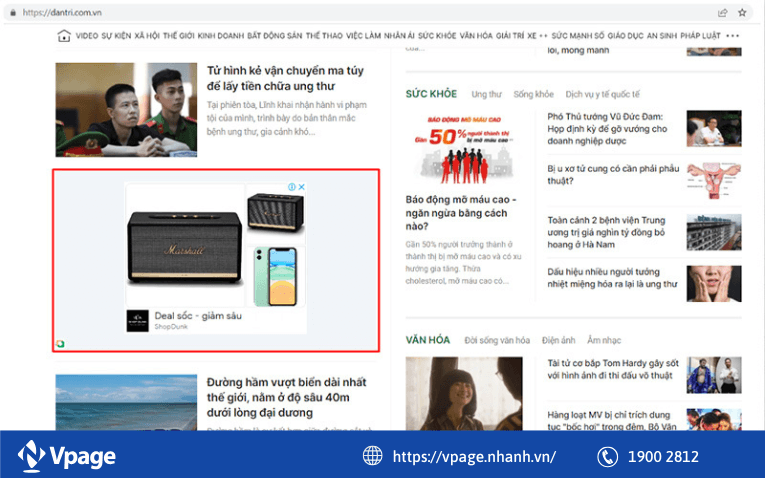Open the PHÁP LUẬT section
The image size is (765, 478).
(x=700, y=36)
